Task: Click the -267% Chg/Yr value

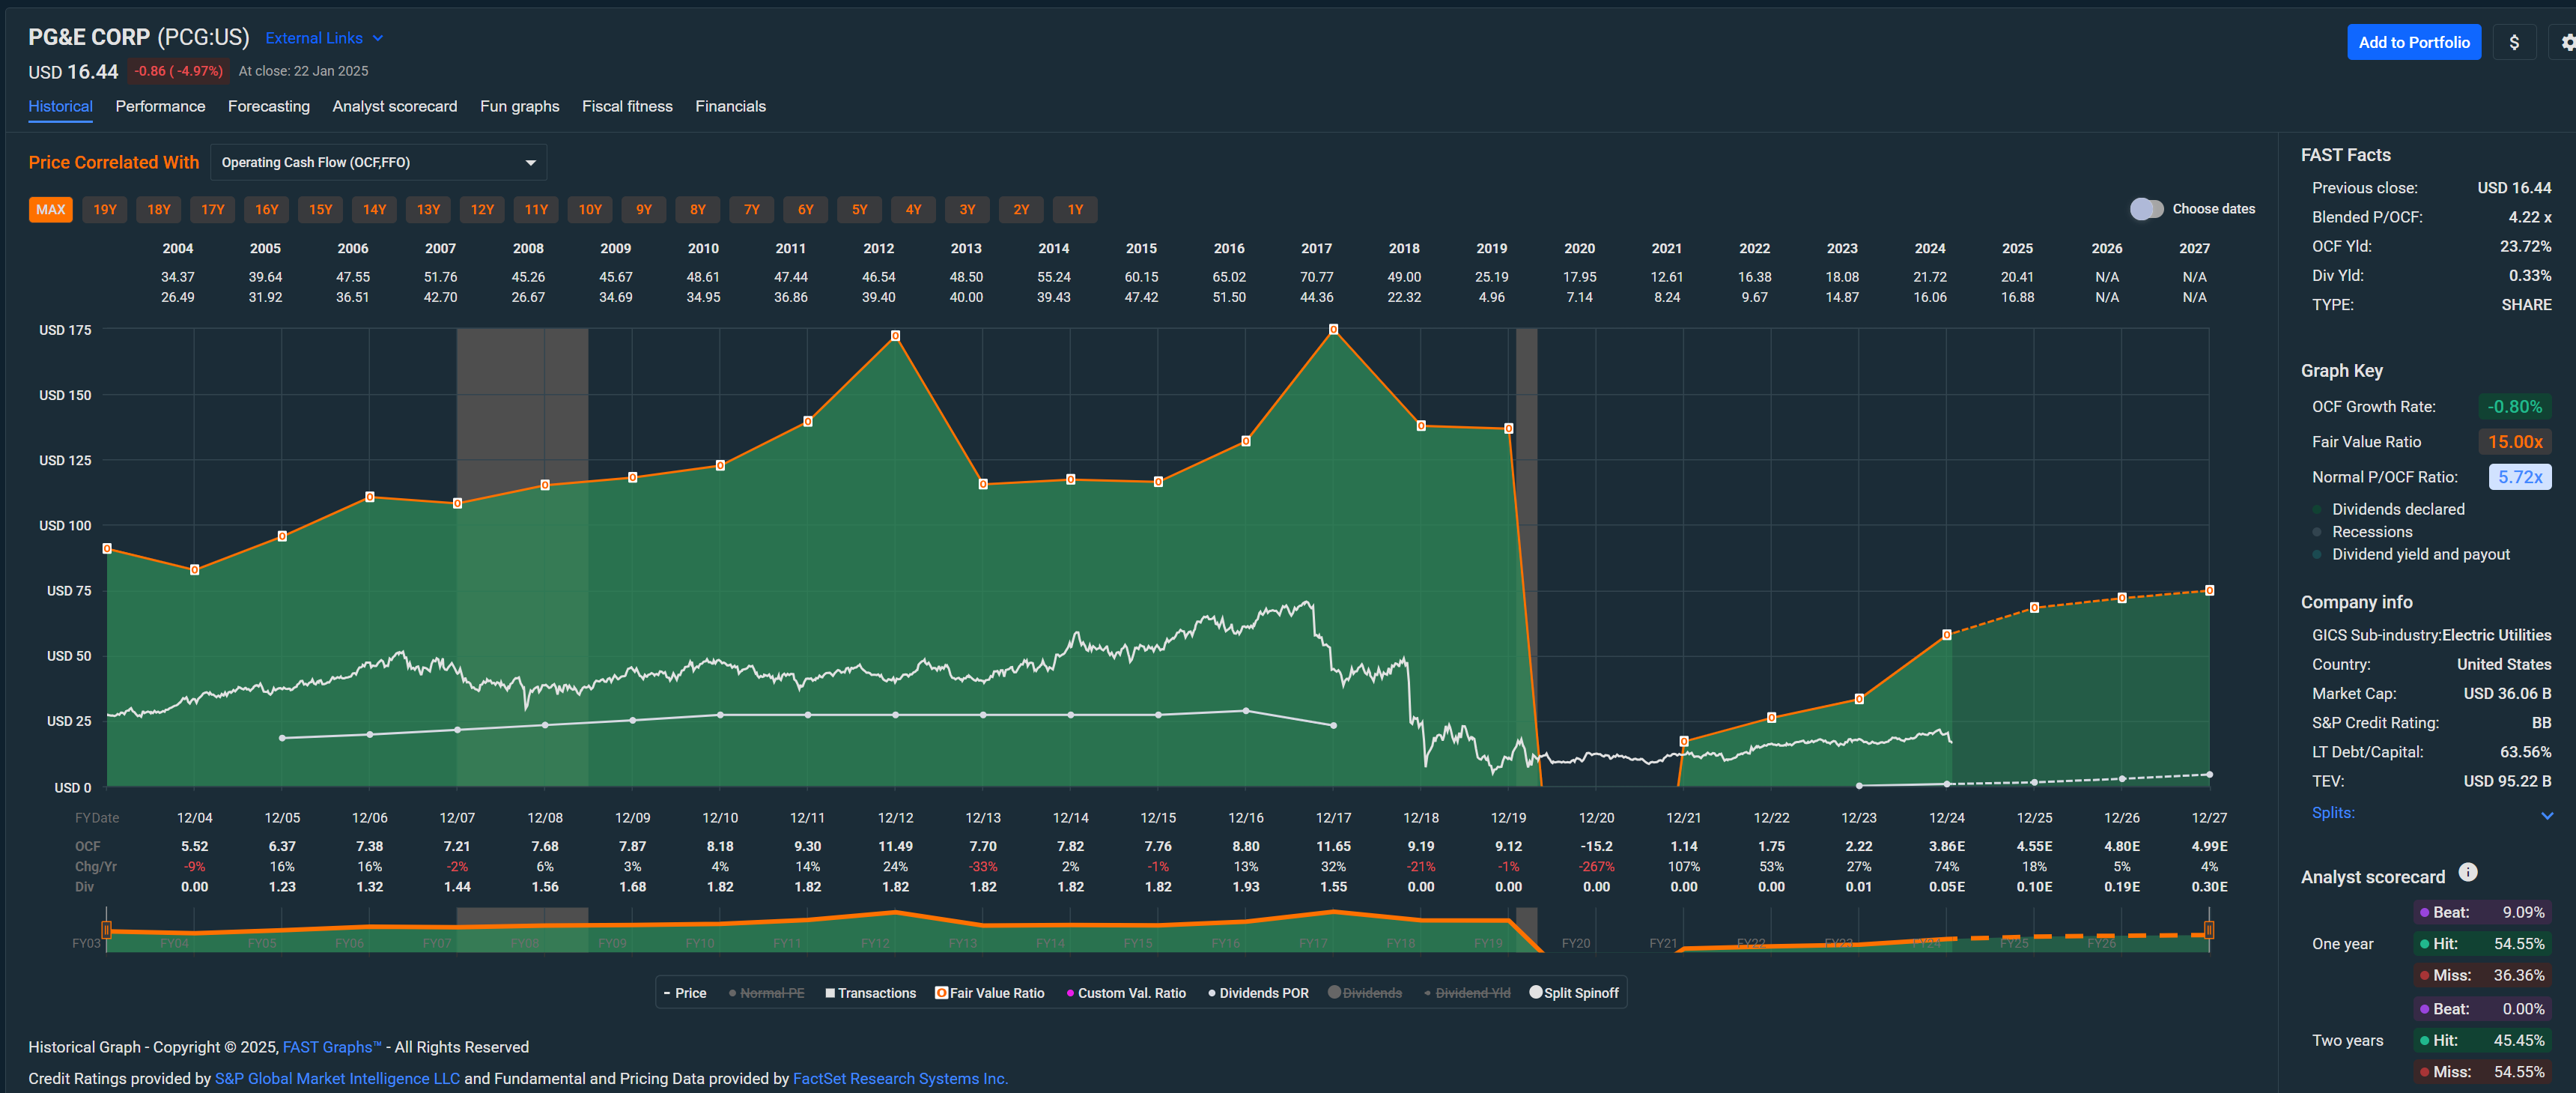Action: [x=1596, y=866]
